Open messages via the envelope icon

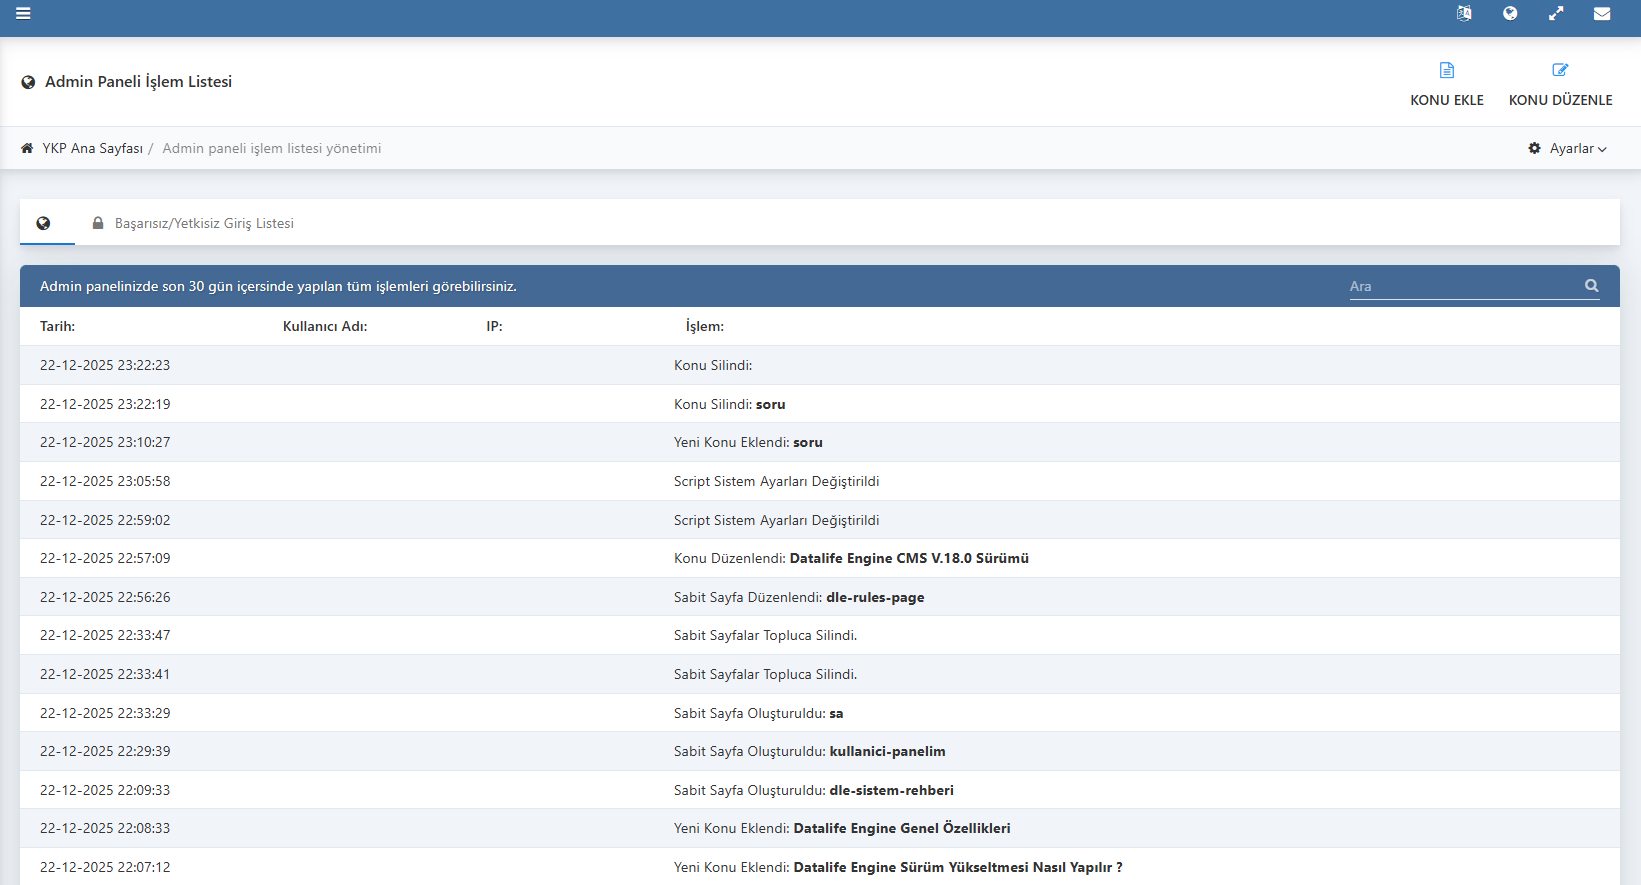pos(1602,14)
